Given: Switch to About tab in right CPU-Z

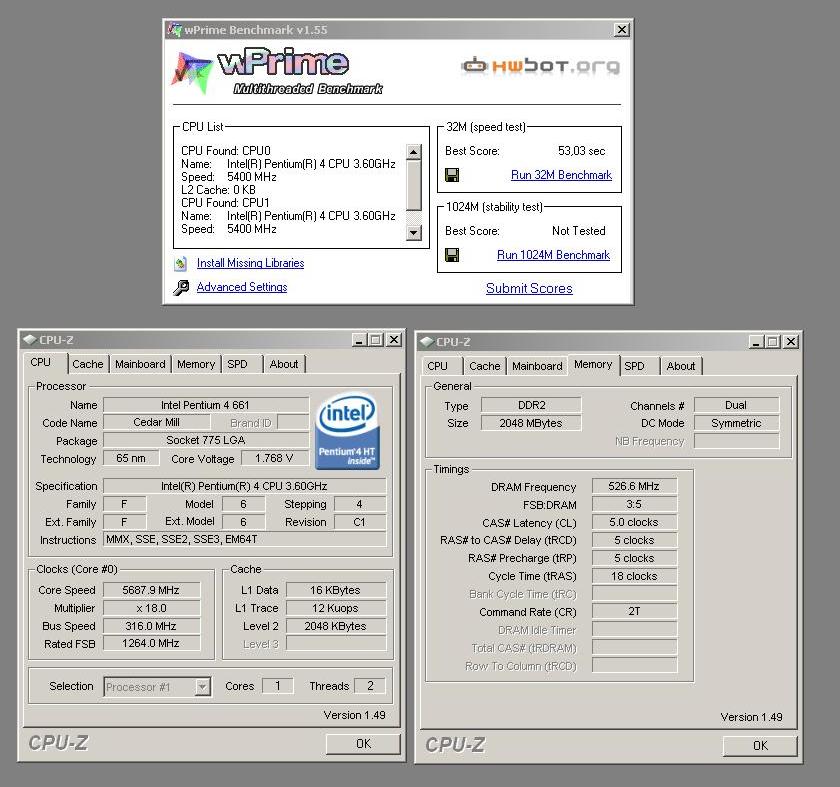Looking at the screenshot, I should [681, 366].
